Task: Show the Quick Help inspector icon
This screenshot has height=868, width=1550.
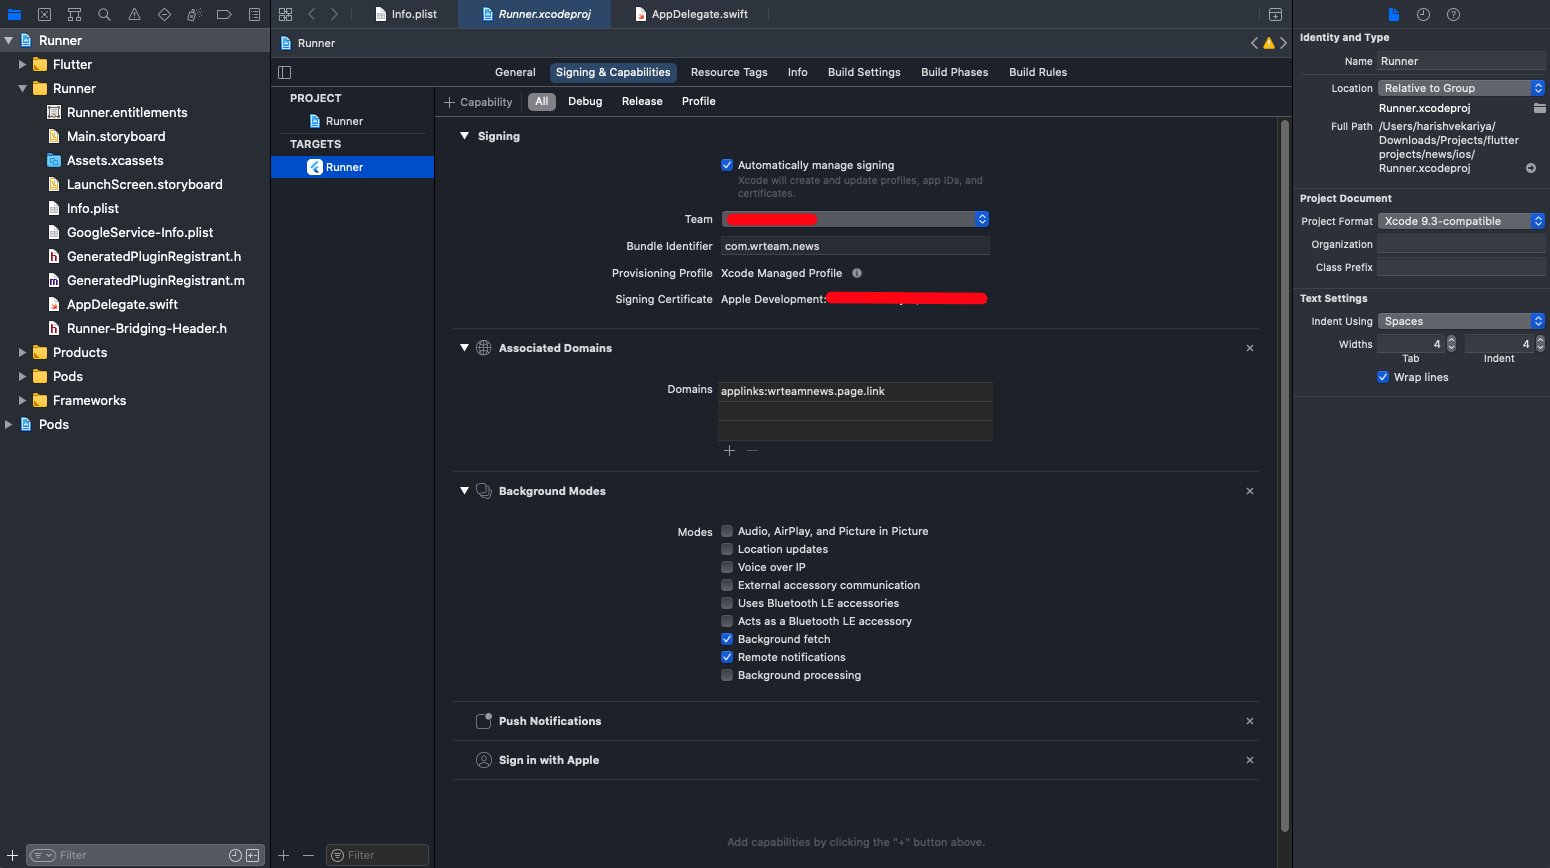Action: [1453, 14]
